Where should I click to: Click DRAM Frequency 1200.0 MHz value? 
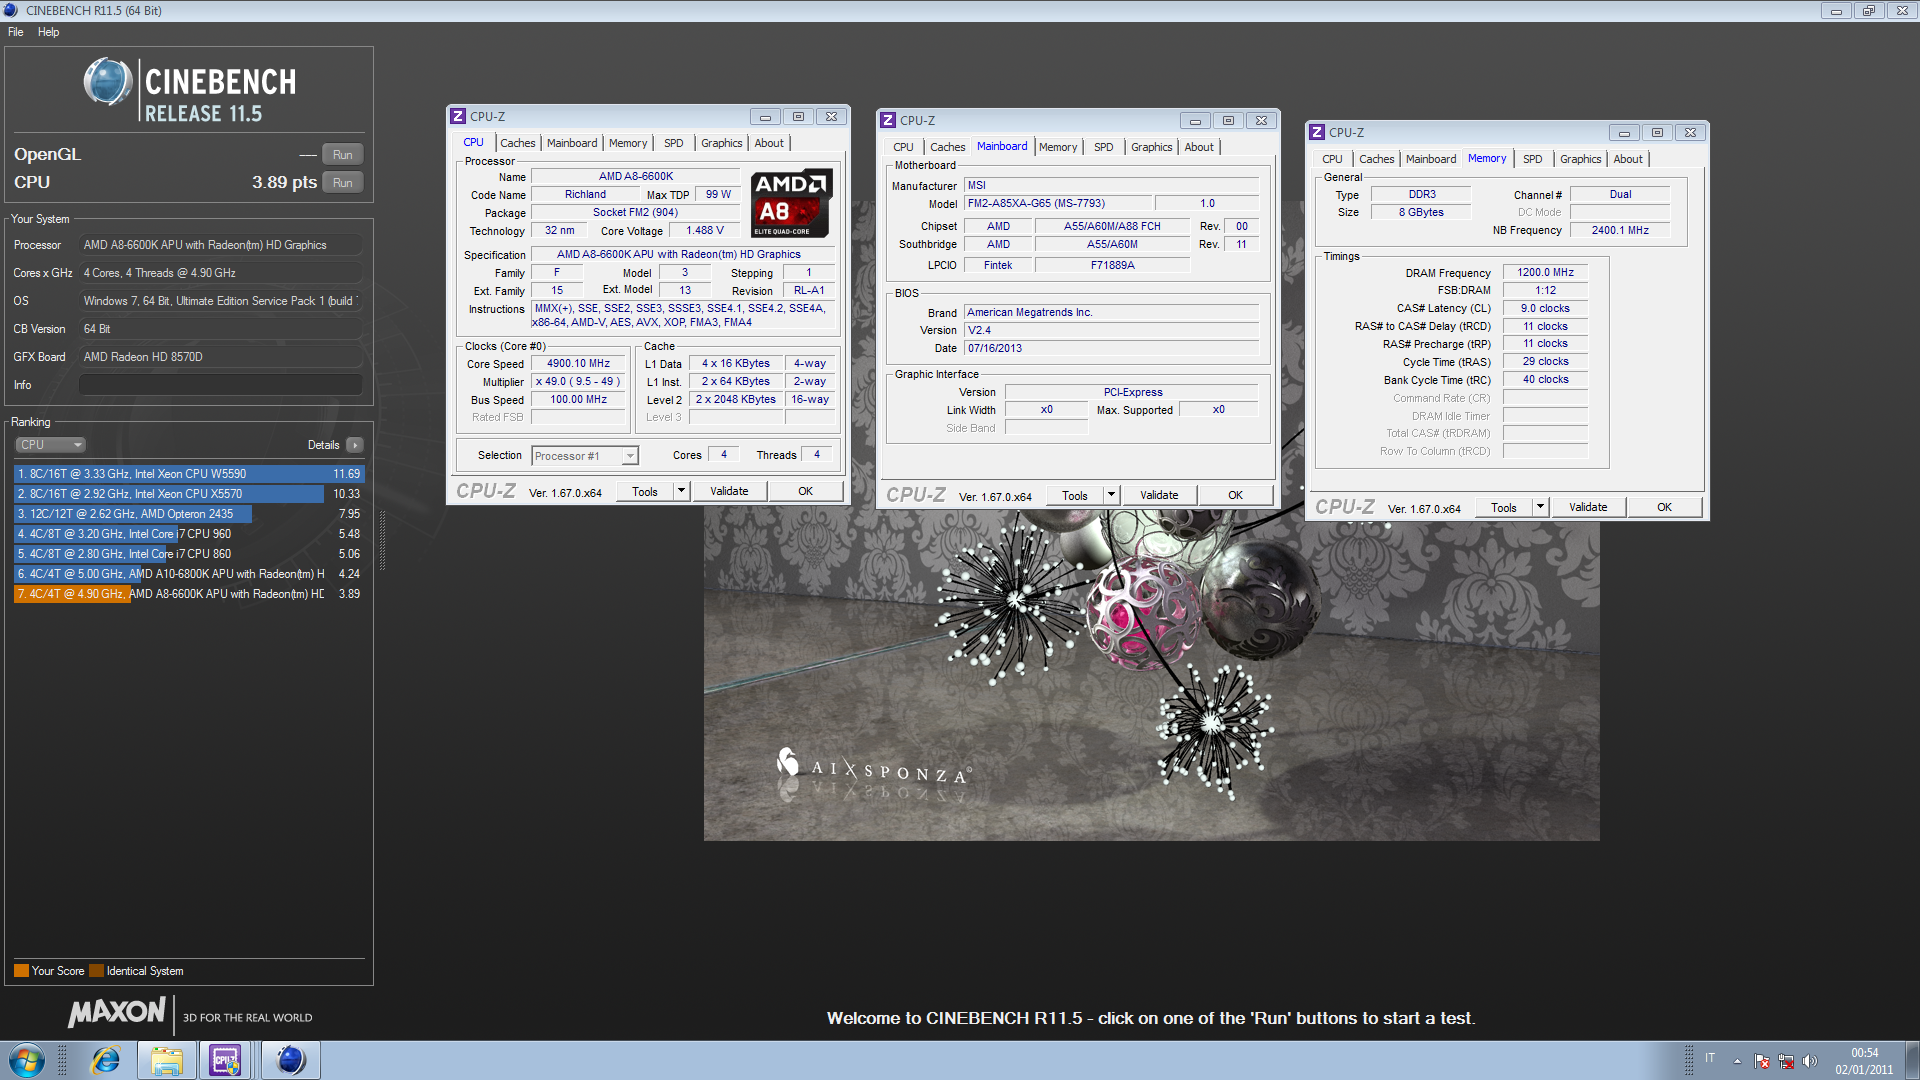(x=1545, y=272)
